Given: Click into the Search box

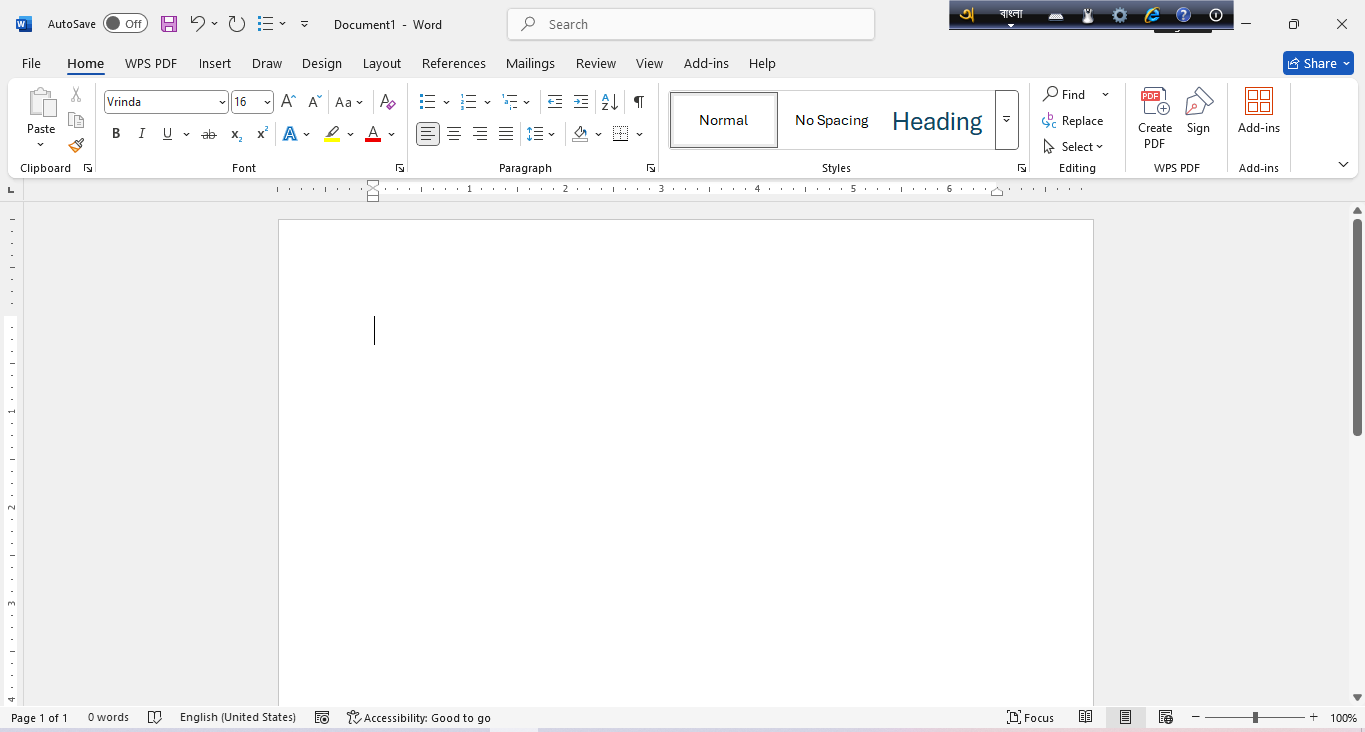Looking at the screenshot, I should 690,24.
